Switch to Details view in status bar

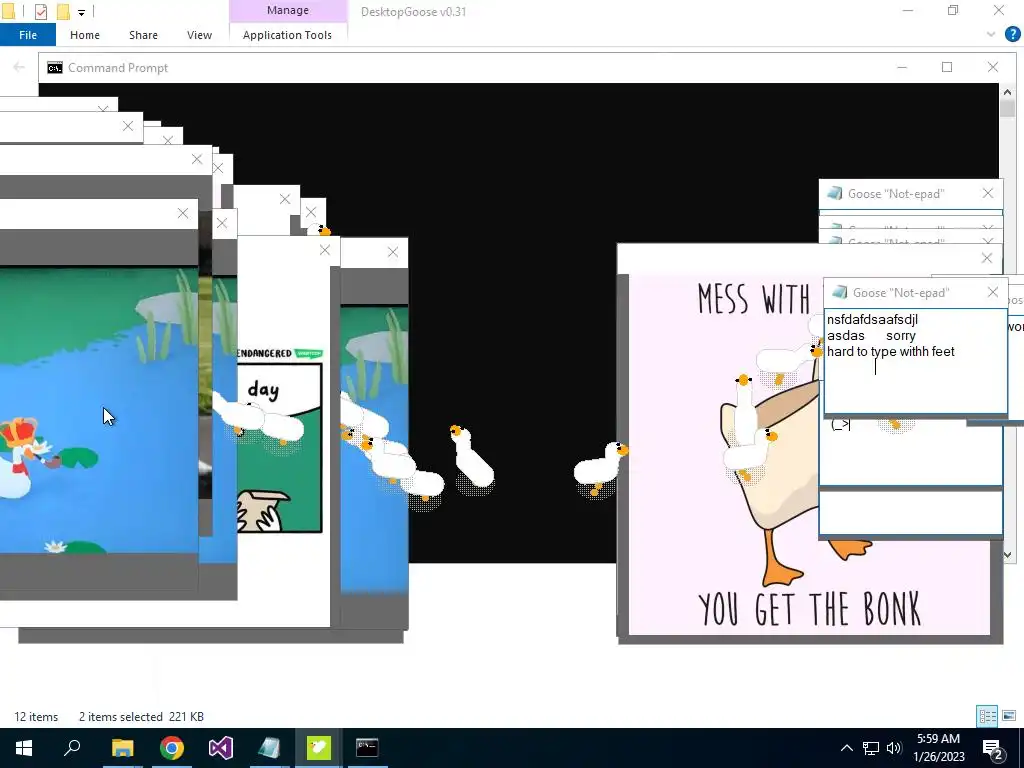(987, 716)
